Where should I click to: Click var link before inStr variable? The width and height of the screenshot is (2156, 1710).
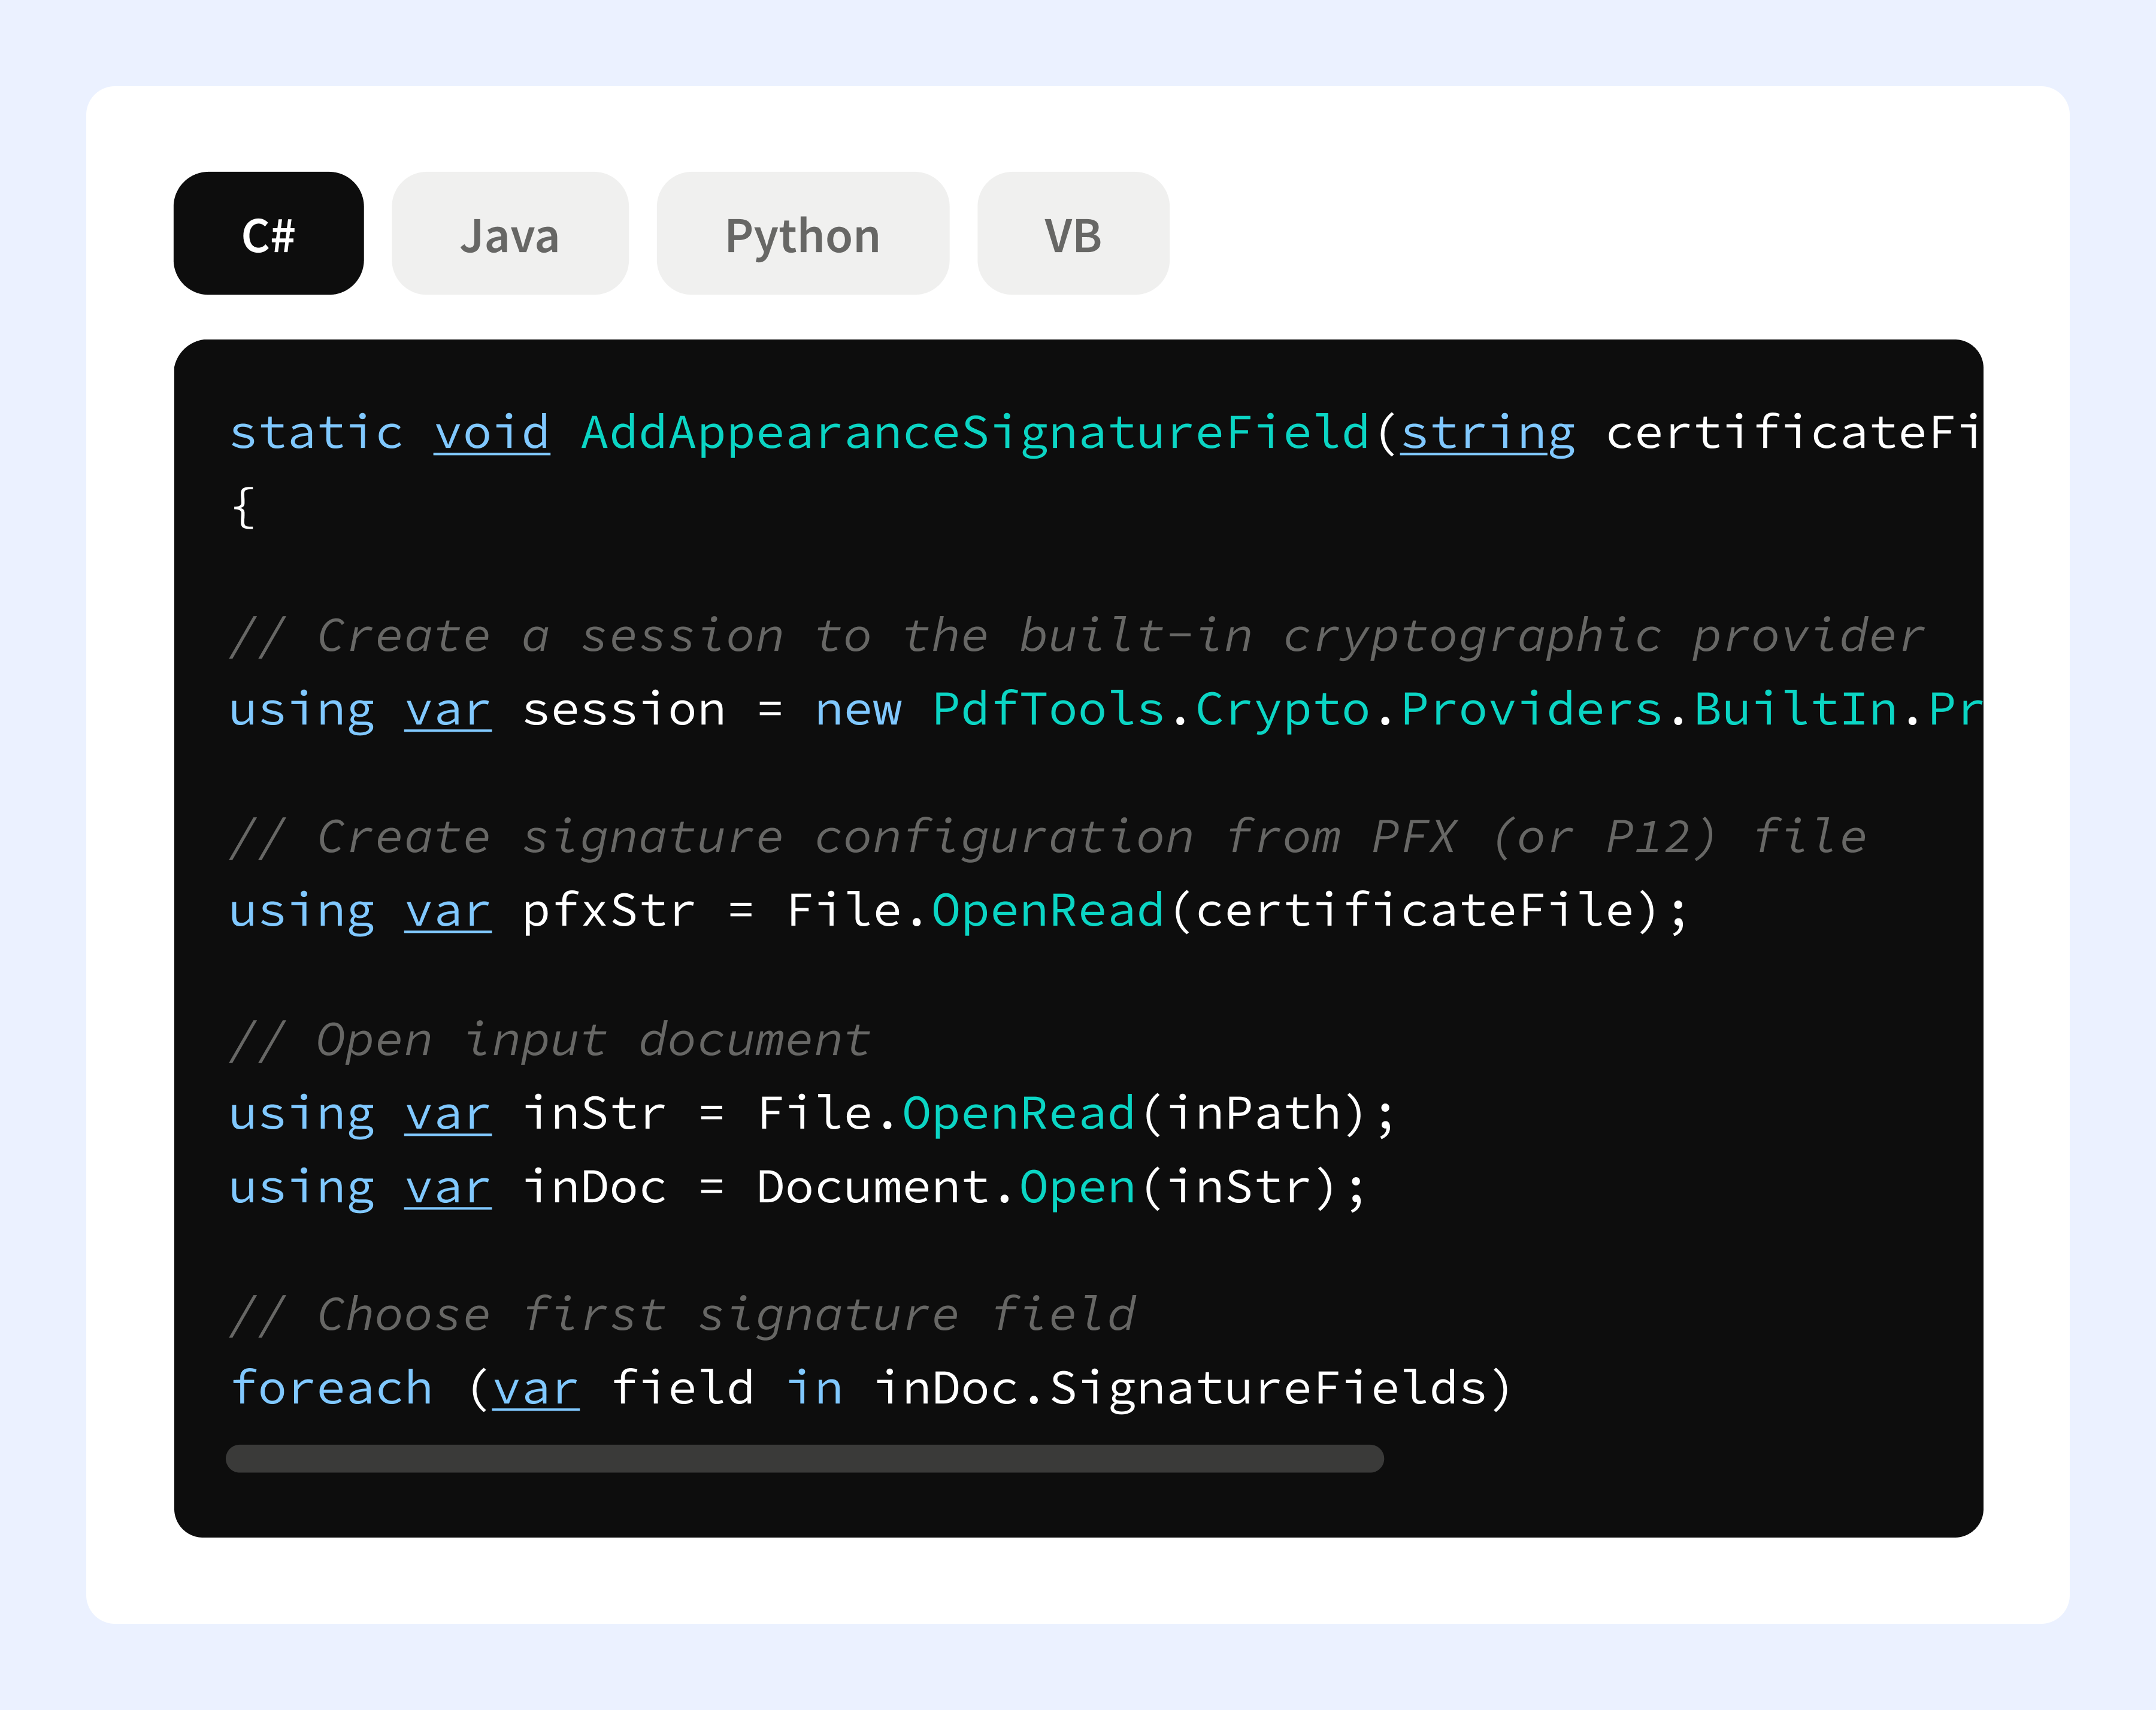(x=447, y=1113)
